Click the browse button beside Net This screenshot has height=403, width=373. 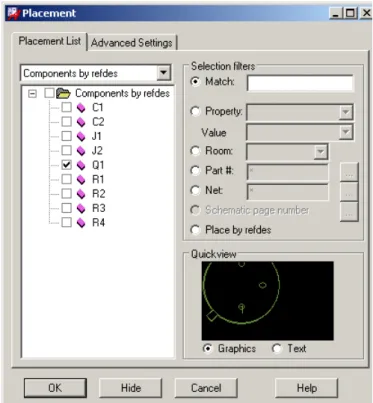[349, 192]
